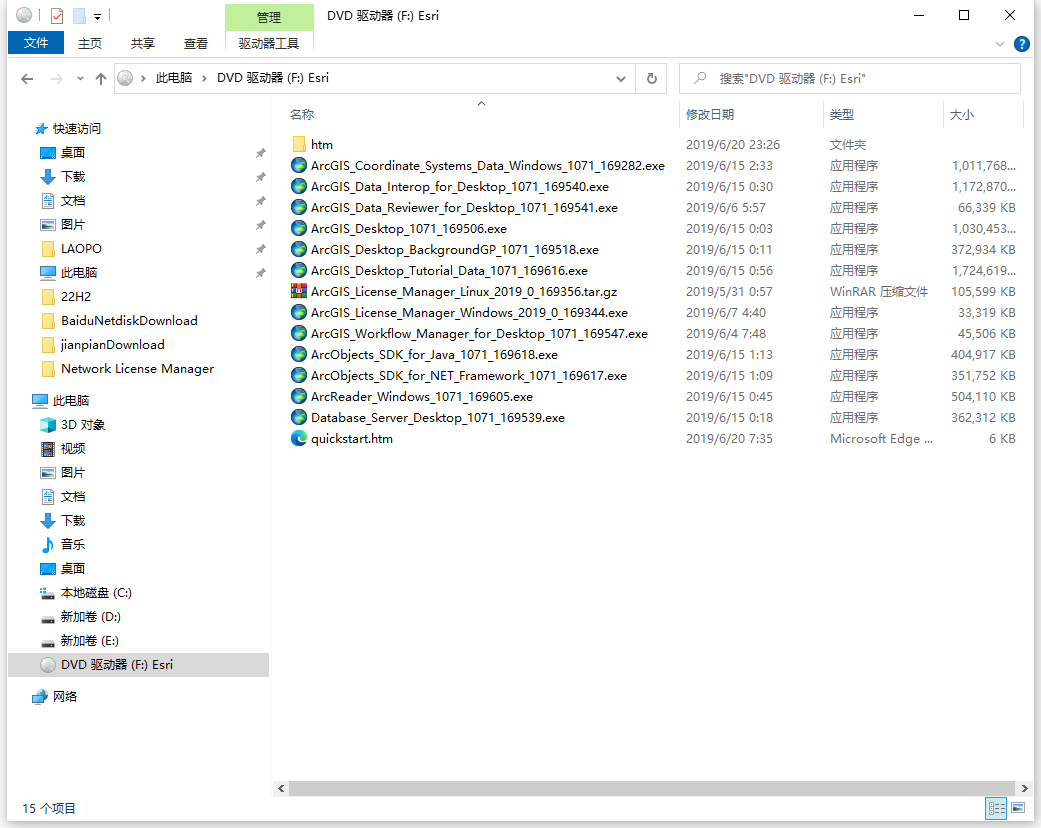Switch to details view icon in status bar

997,808
